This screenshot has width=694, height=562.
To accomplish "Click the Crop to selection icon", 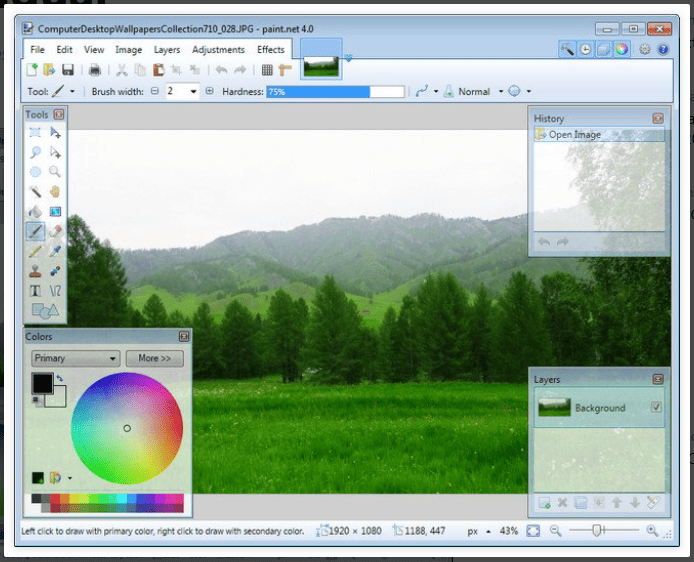I will (x=176, y=69).
